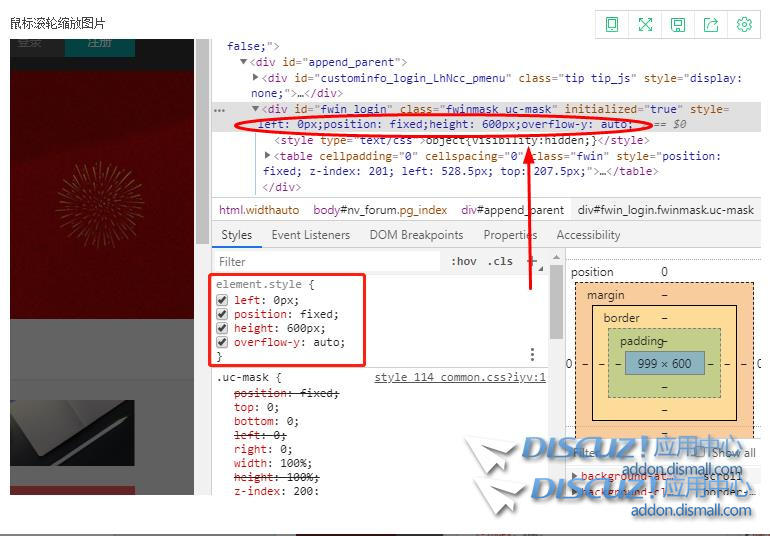Viewport: 770px width, 536px height.
Task: Open the Event Listeners tab
Action: pos(311,235)
